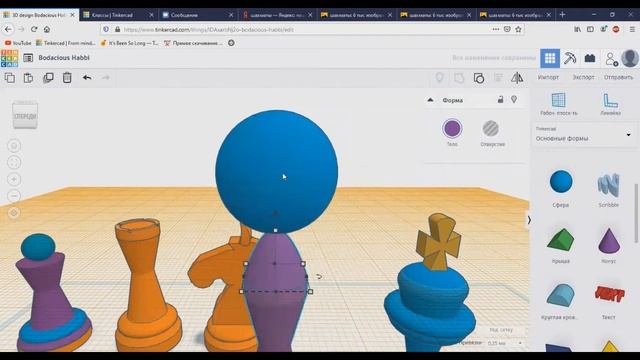
Task: Click the Tinkercad logo
Action: 9,58
